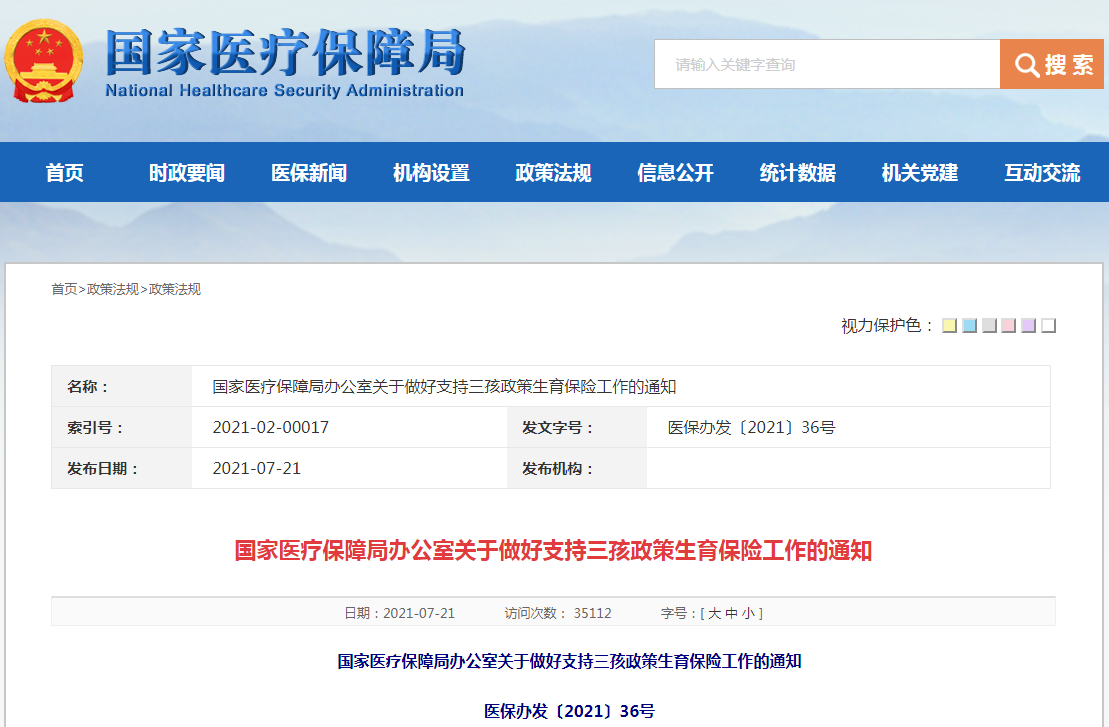Image resolution: width=1109 pixels, height=727 pixels.
Task: Go to the 机关党建 section
Action: coord(919,173)
